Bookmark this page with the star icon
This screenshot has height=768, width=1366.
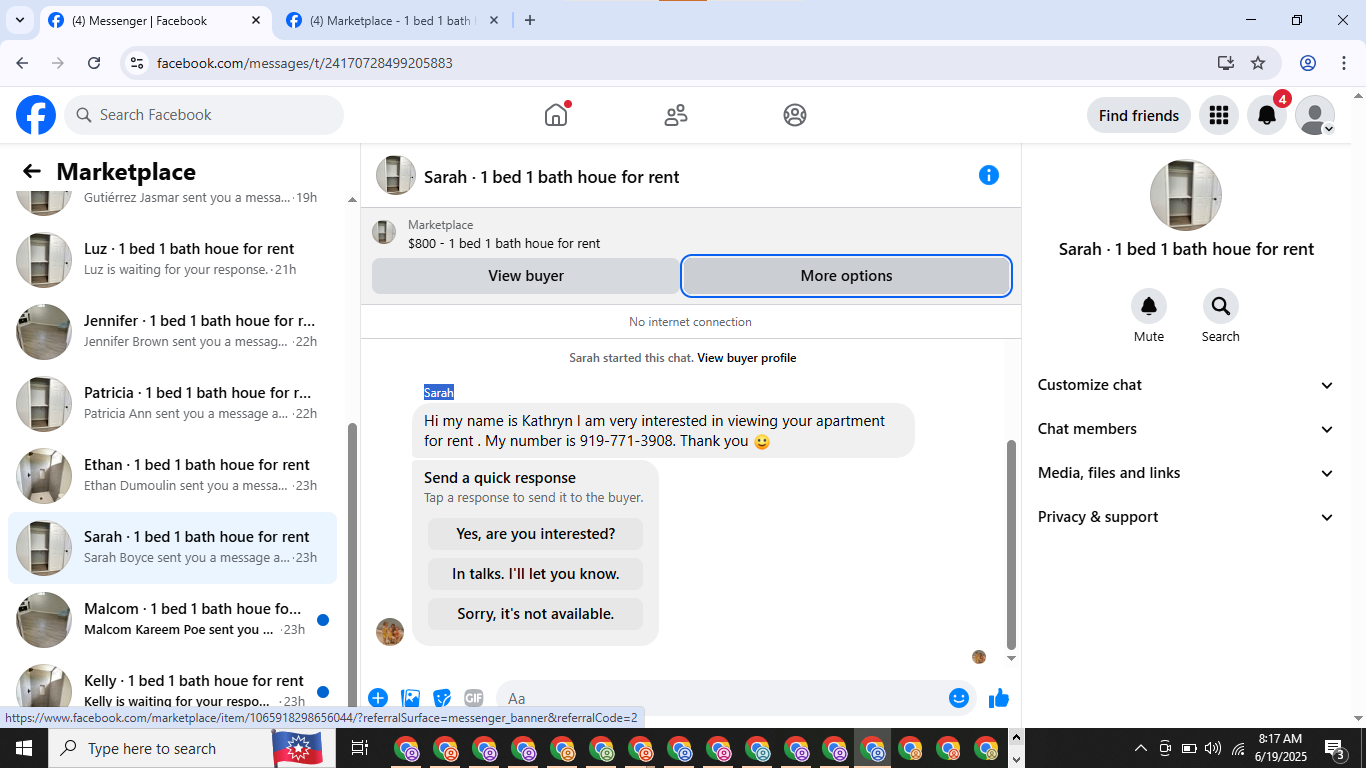pos(1258,63)
